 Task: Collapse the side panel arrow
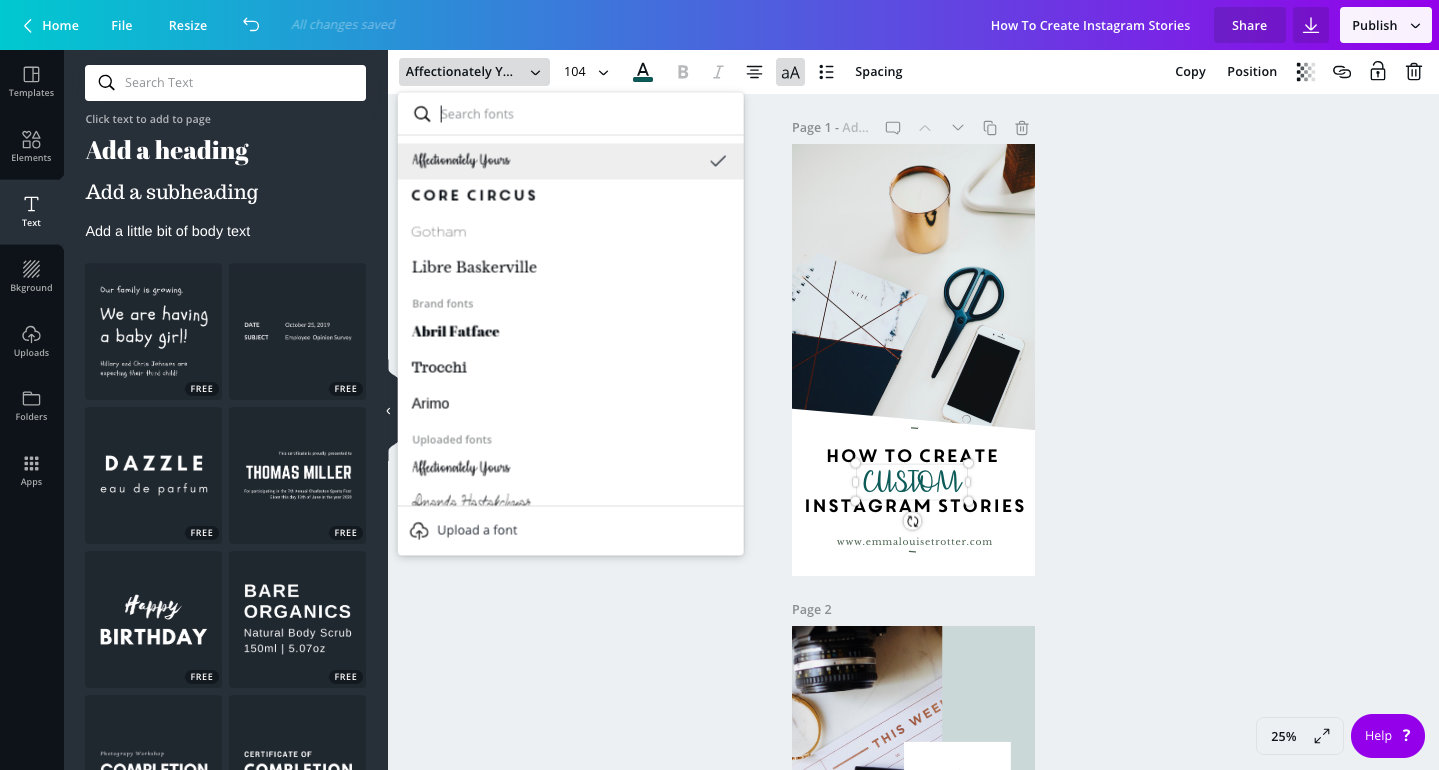[x=388, y=411]
